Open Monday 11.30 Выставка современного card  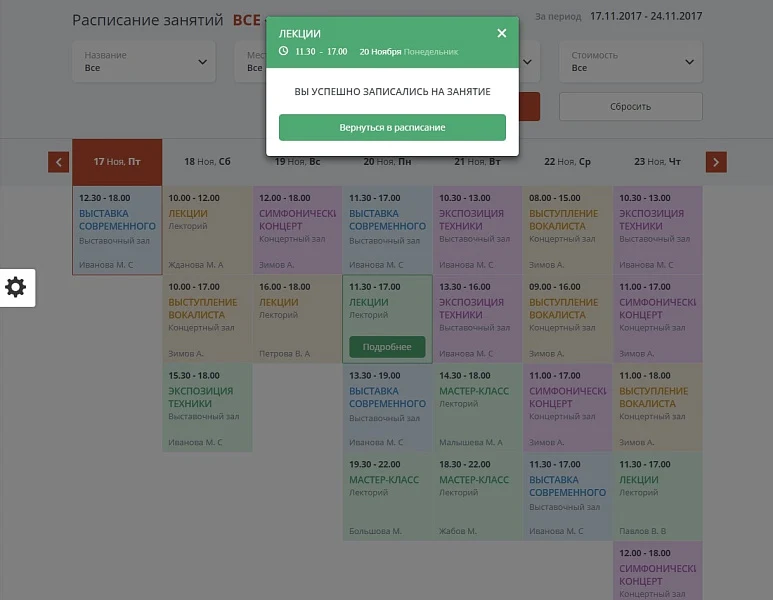(387, 230)
